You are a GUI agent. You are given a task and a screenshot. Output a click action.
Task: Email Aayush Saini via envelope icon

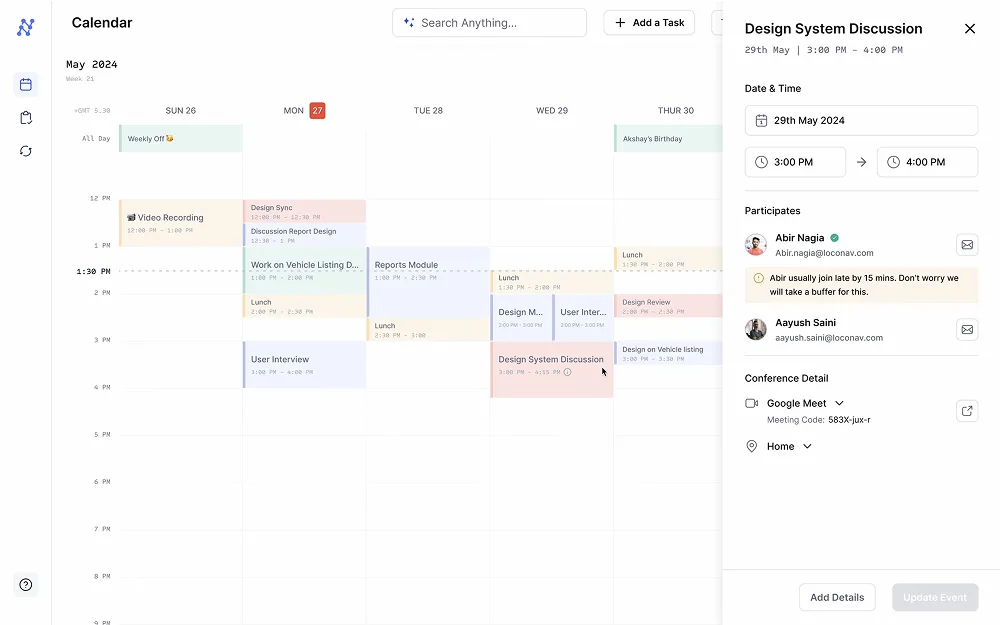tap(967, 330)
